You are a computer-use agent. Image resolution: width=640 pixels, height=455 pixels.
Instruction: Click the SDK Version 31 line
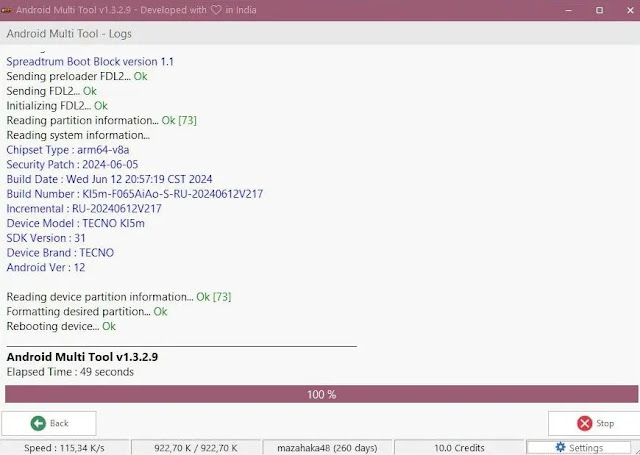(46, 238)
